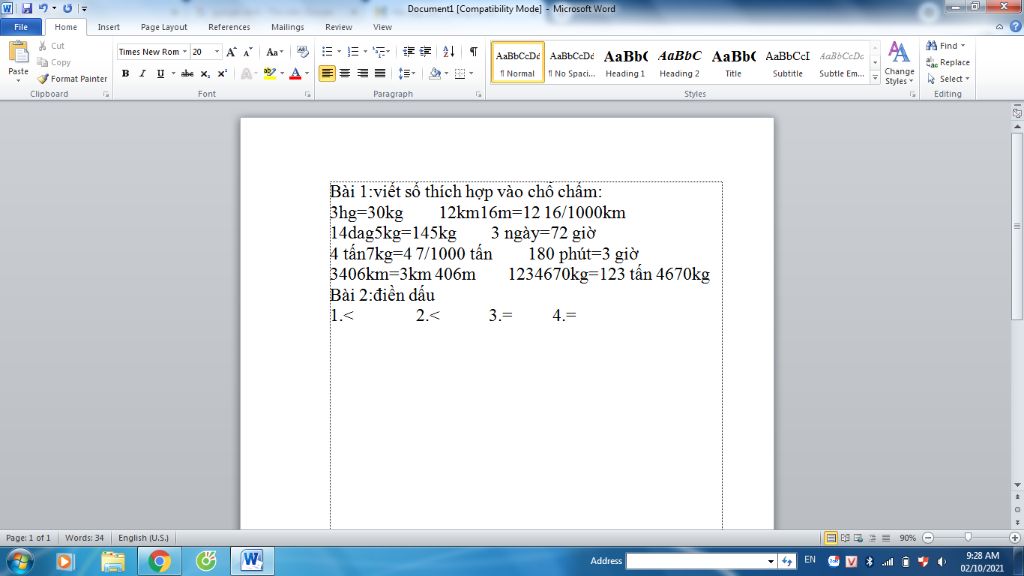Increase paragraph indent
This screenshot has width=1024, height=576.
coord(426,52)
